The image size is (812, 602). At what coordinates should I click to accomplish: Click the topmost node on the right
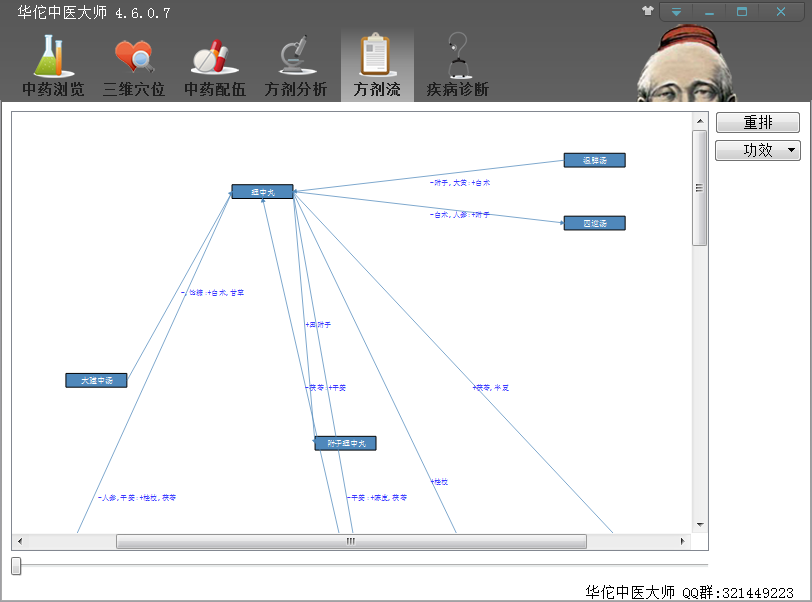[x=595, y=160]
